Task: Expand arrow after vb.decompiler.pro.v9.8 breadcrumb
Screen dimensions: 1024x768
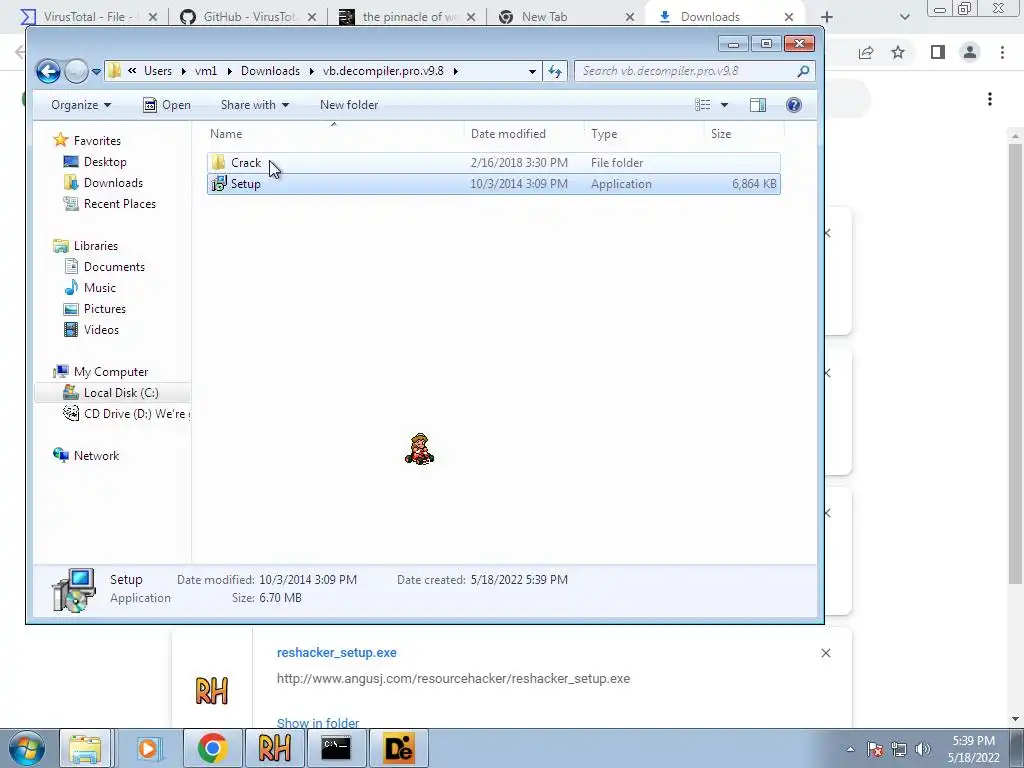Action: click(x=455, y=71)
